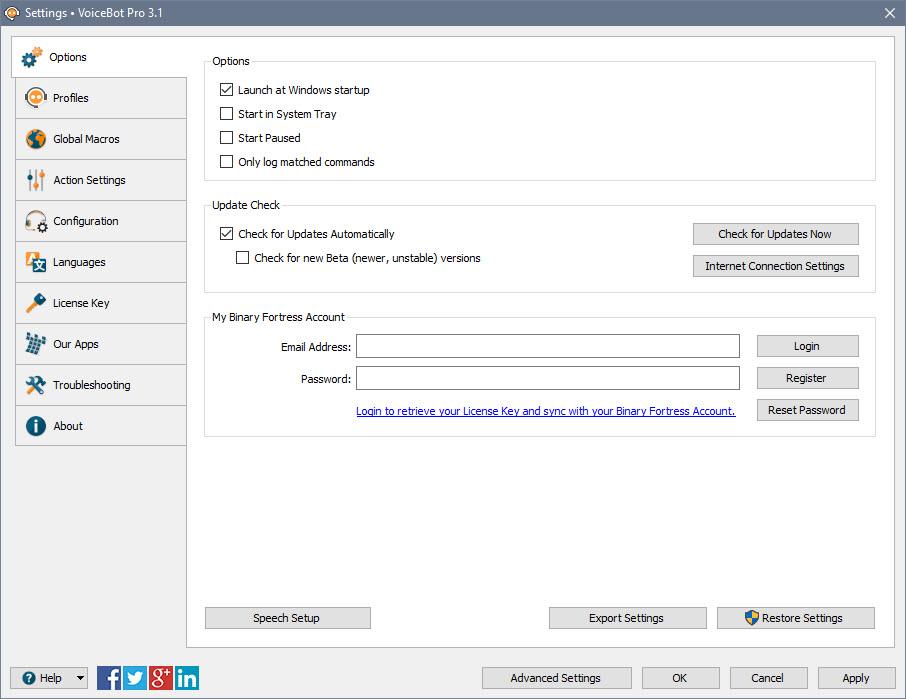Open Internet Connection Settings
Screen dimensions: 906x699
pos(775,266)
